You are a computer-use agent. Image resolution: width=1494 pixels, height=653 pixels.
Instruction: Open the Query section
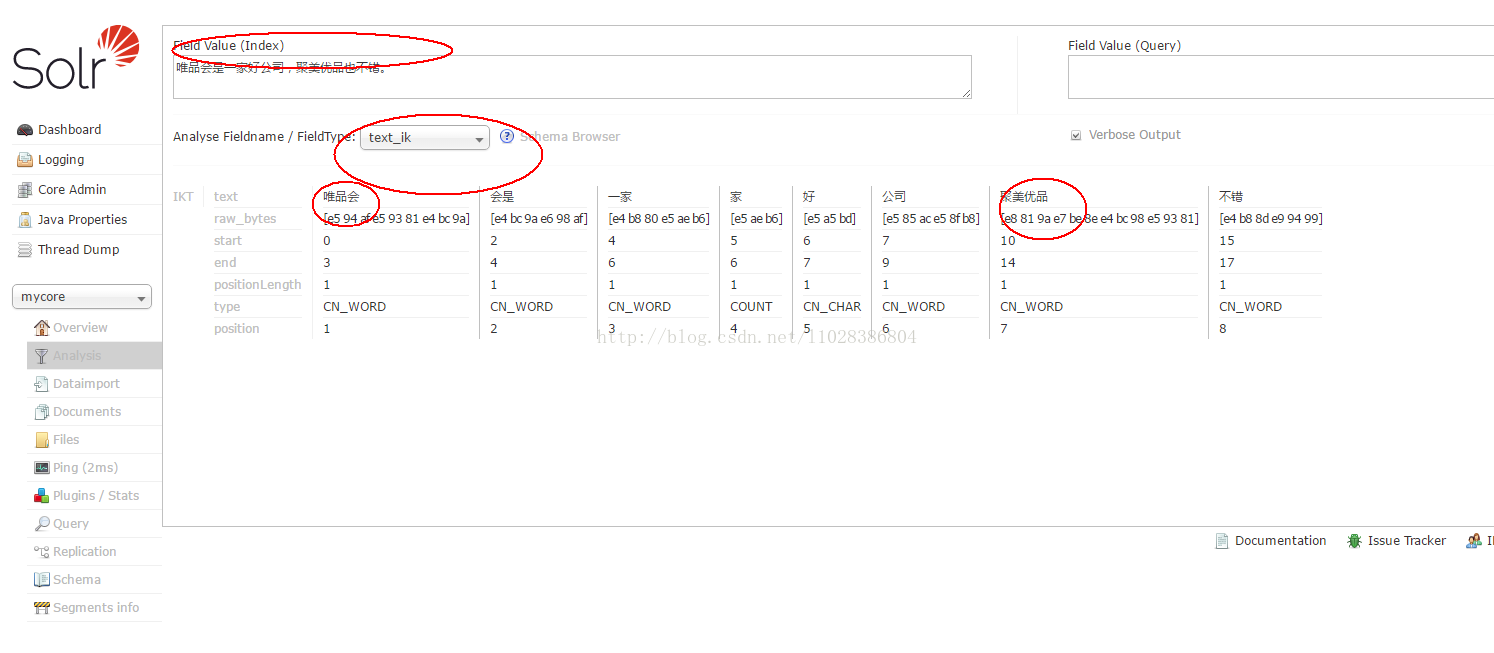71,524
